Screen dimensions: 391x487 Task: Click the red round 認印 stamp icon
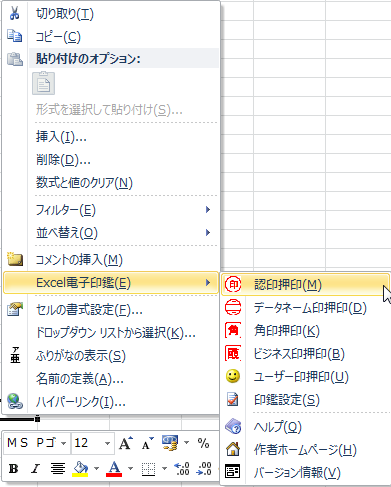pos(233,284)
